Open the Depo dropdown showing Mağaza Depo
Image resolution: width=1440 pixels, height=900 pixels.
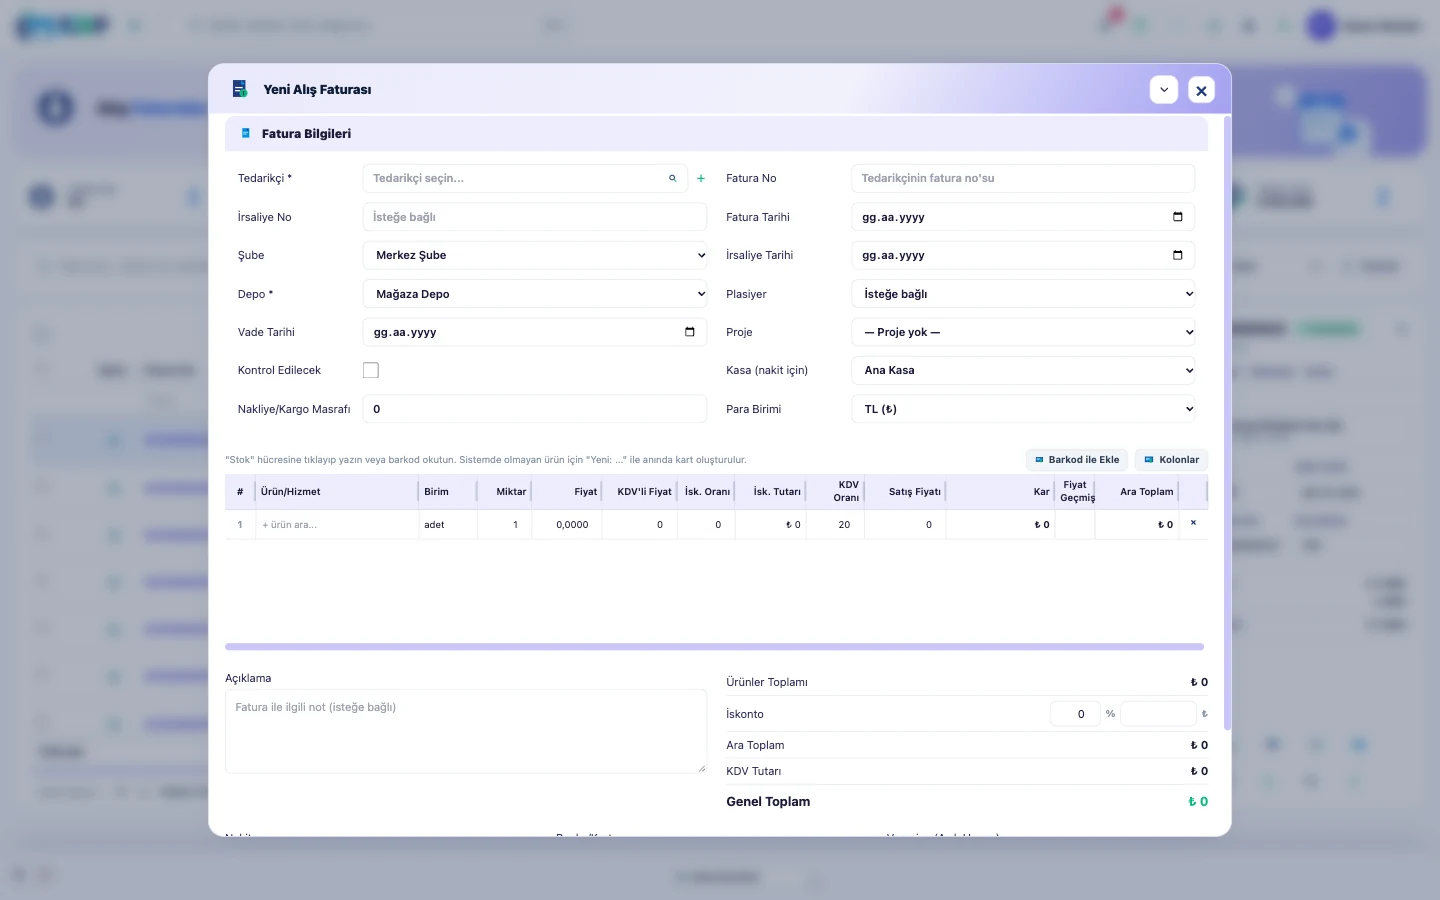click(x=535, y=294)
